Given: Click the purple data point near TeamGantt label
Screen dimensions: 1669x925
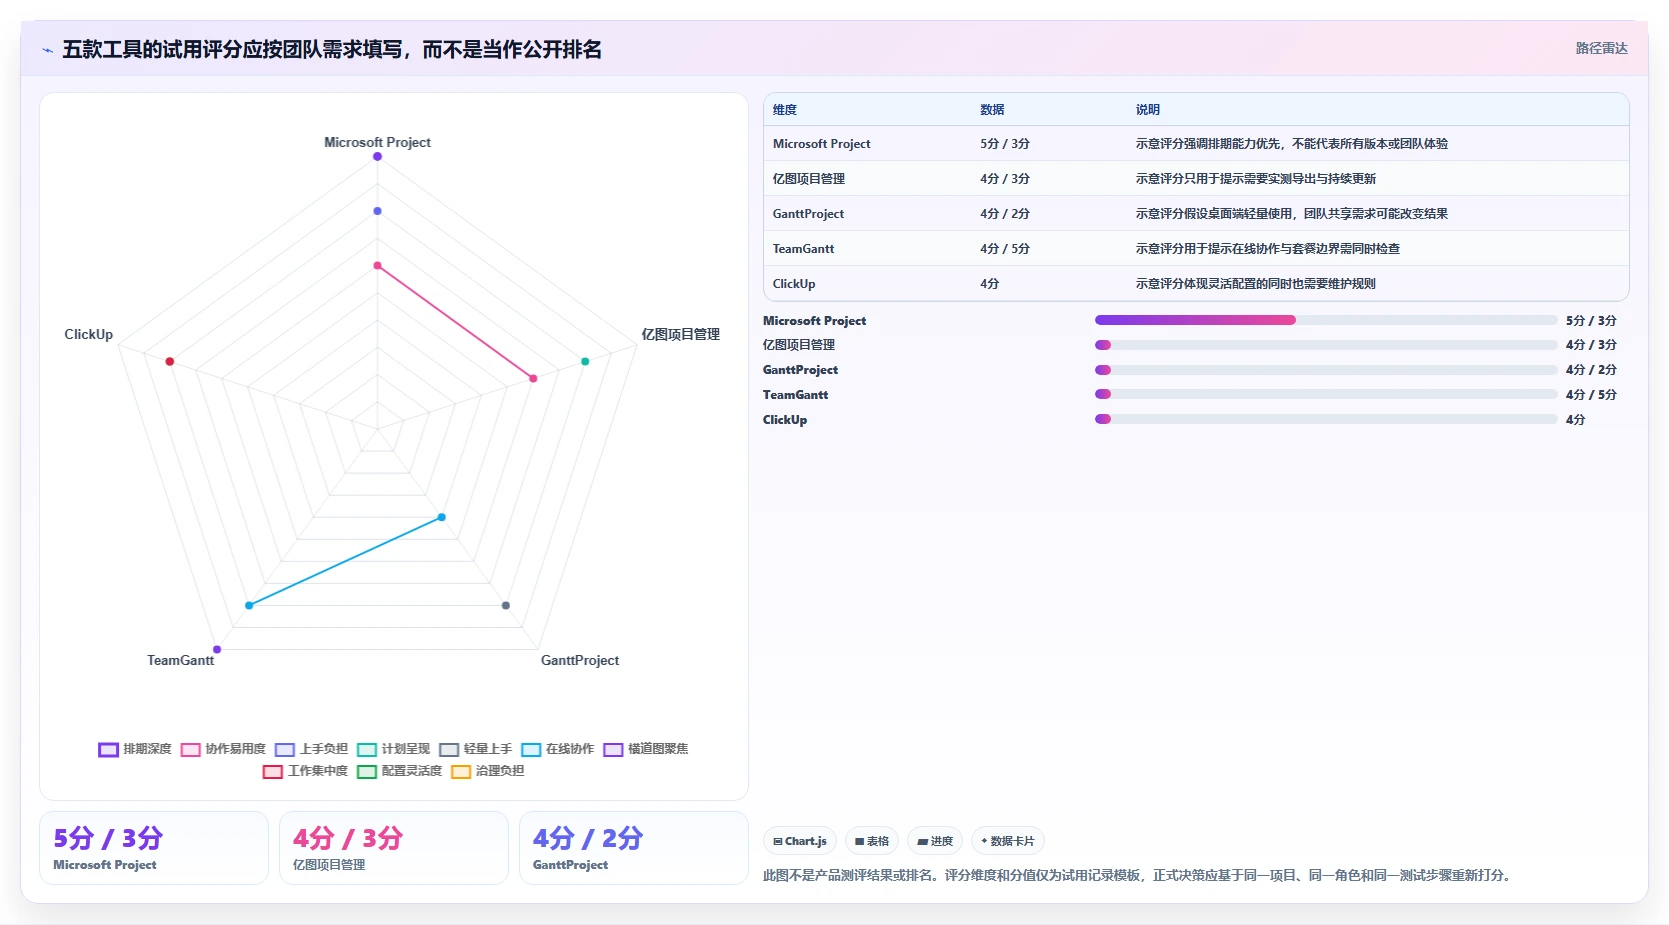Looking at the screenshot, I should coord(217,649).
